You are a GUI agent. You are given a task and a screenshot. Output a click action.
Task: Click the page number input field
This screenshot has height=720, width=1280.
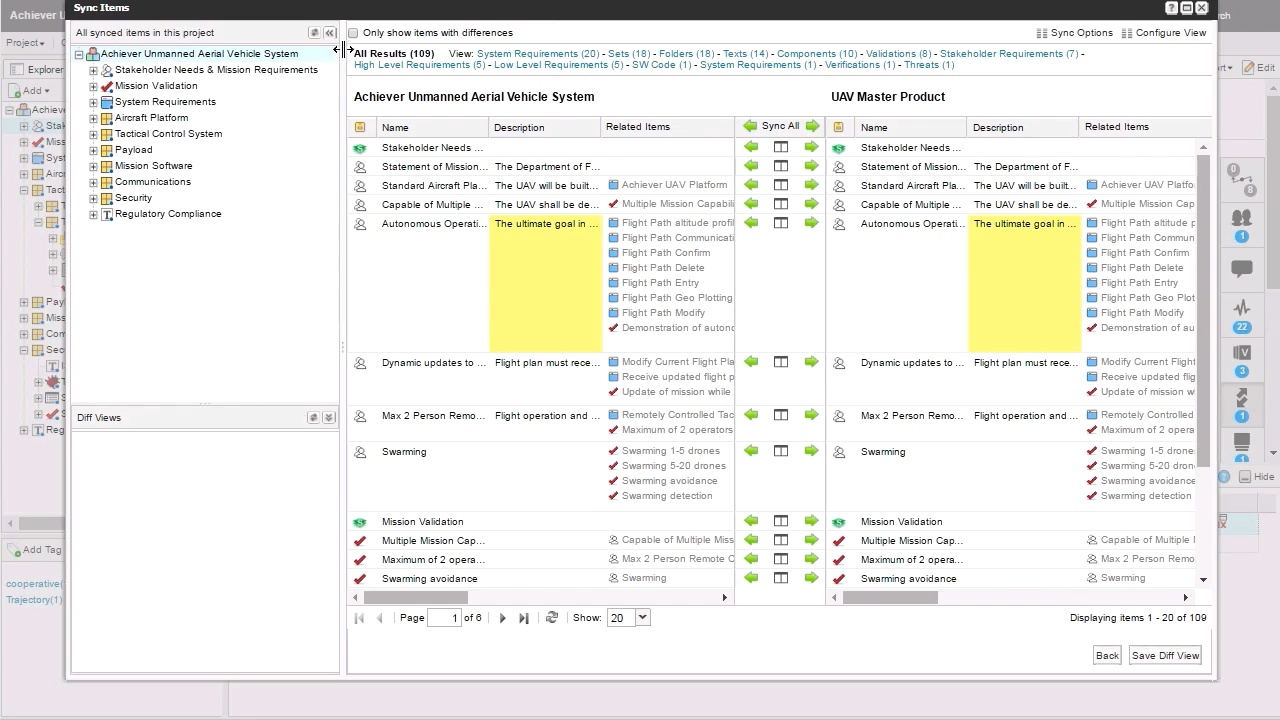[444, 618]
